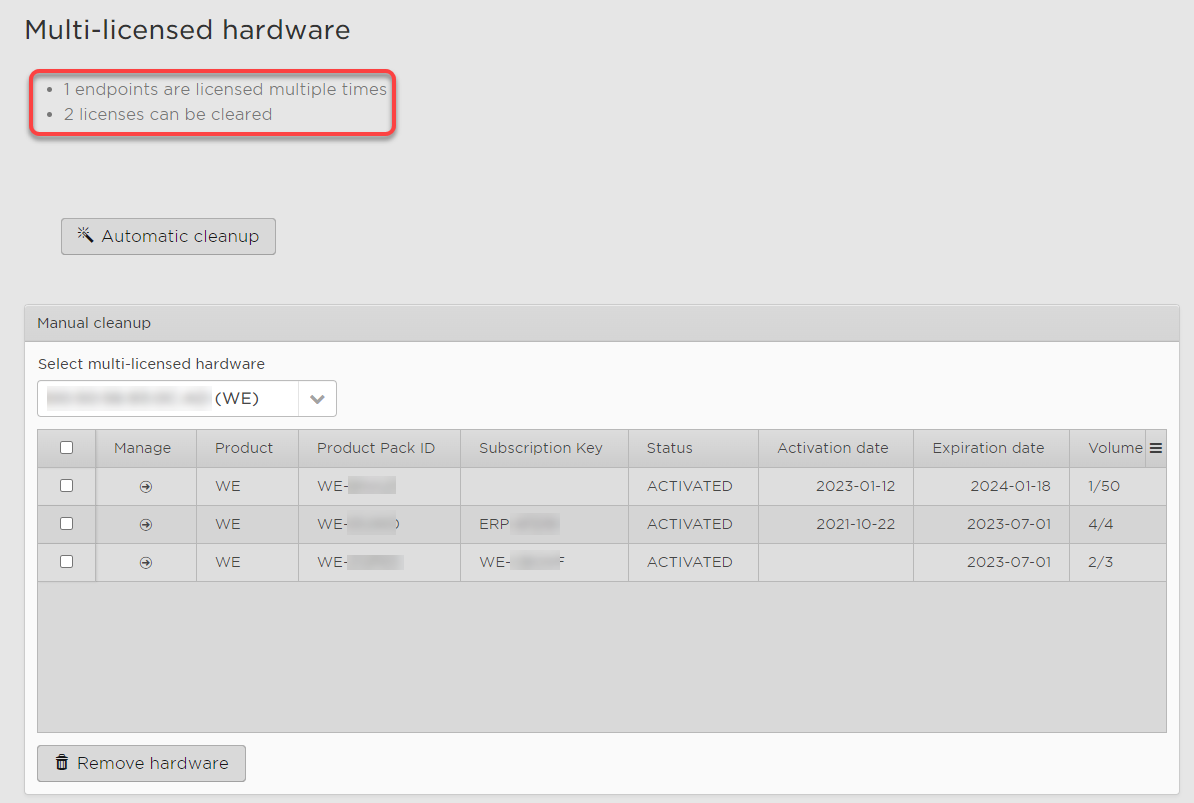Screen dimensions: 1194x803
Task: Click the Subscription Key column header
Action: [x=541, y=448]
